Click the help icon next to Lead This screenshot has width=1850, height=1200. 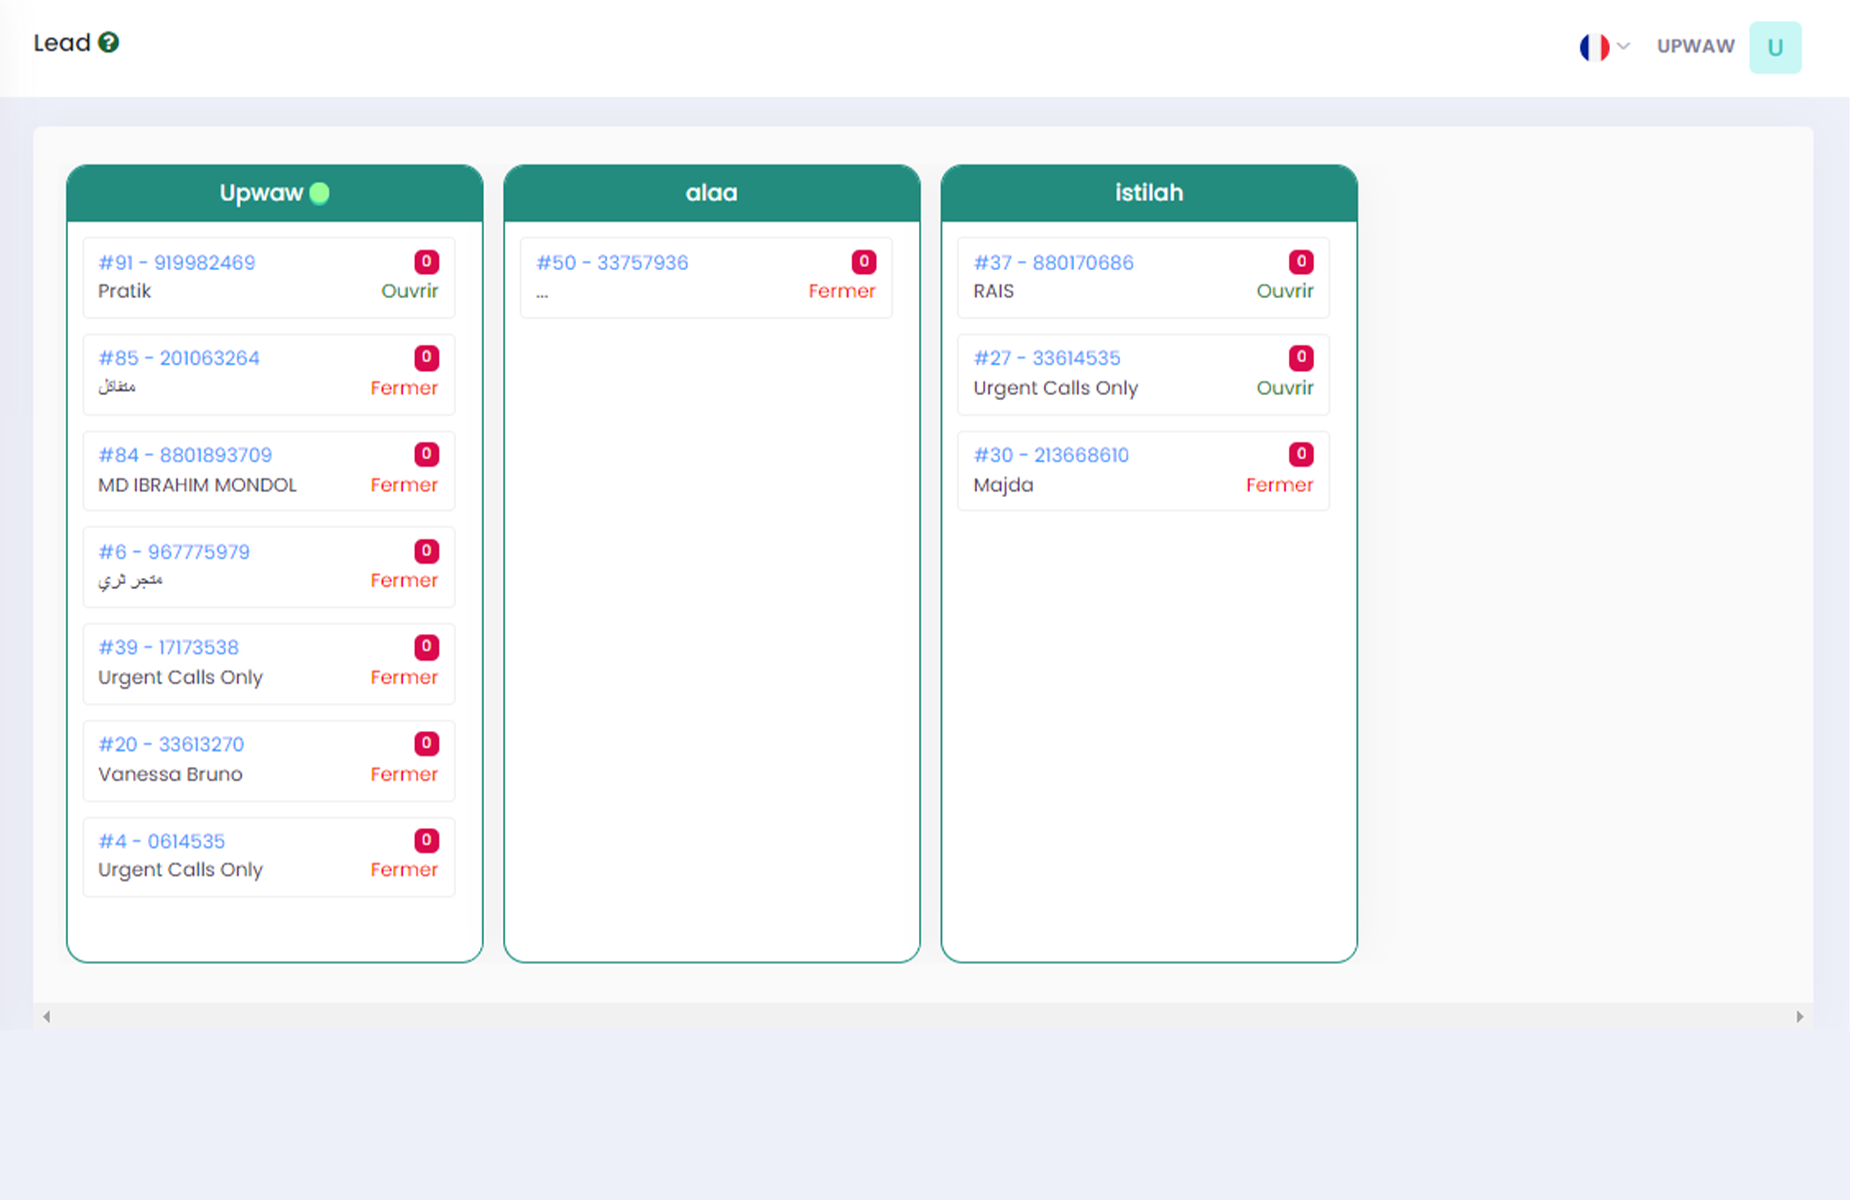[x=109, y=43]
